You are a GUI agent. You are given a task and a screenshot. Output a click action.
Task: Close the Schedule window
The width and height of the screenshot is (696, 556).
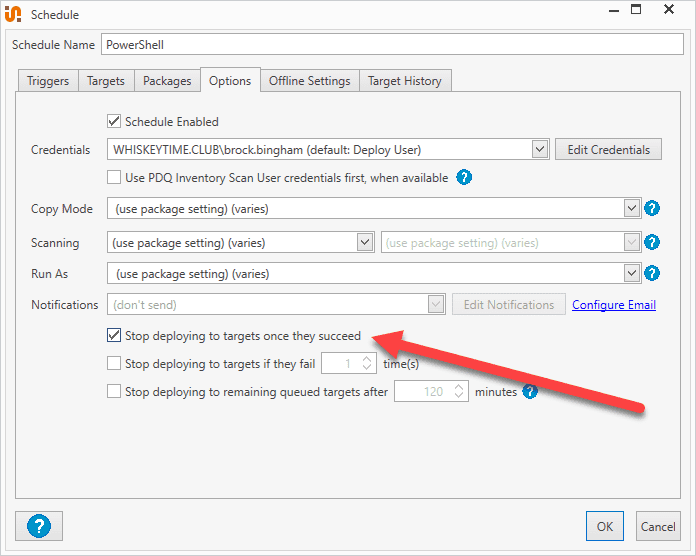[669, 9]
